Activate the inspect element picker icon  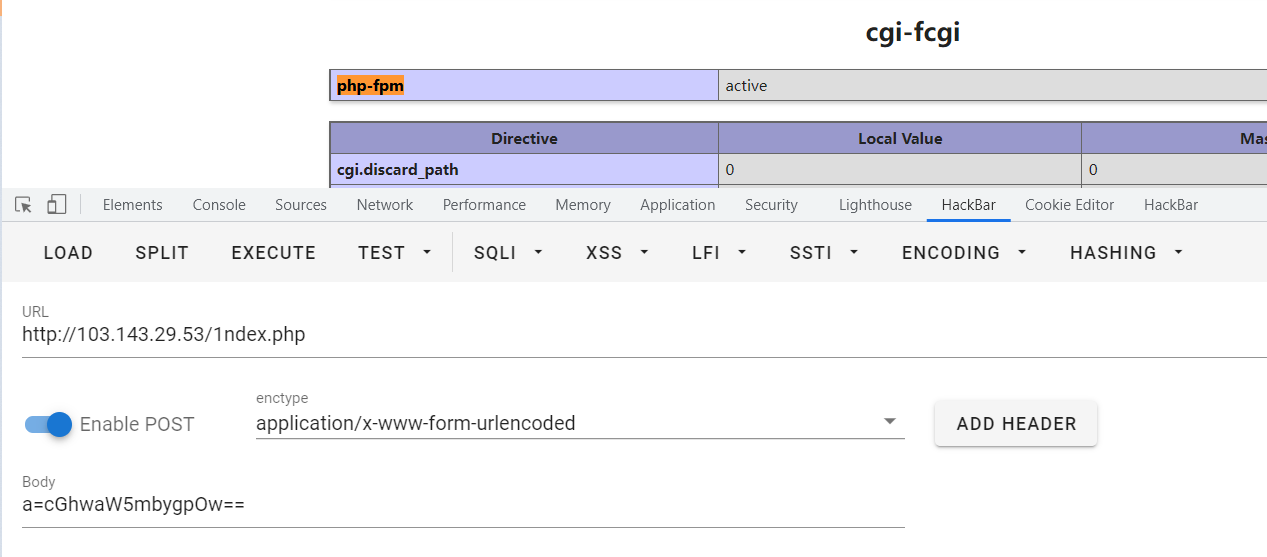24,205
